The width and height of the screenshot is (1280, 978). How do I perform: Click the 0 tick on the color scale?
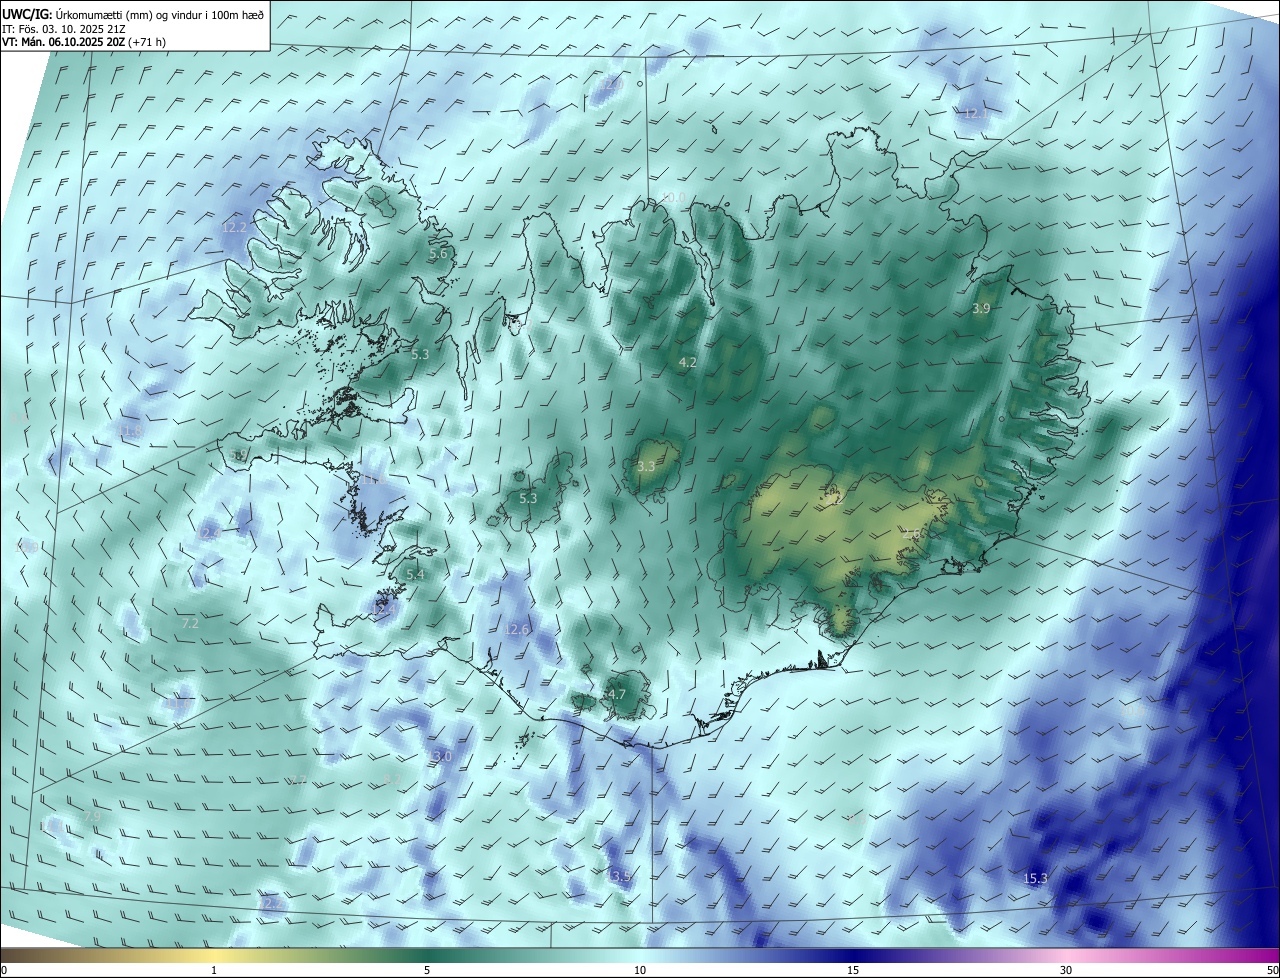click(x=4, y=970)
